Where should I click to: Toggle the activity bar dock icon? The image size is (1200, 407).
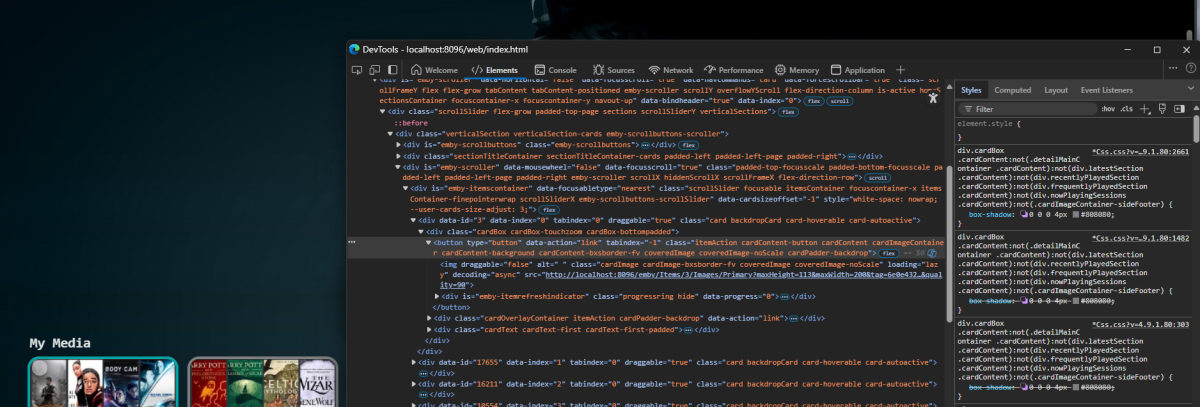394,70
